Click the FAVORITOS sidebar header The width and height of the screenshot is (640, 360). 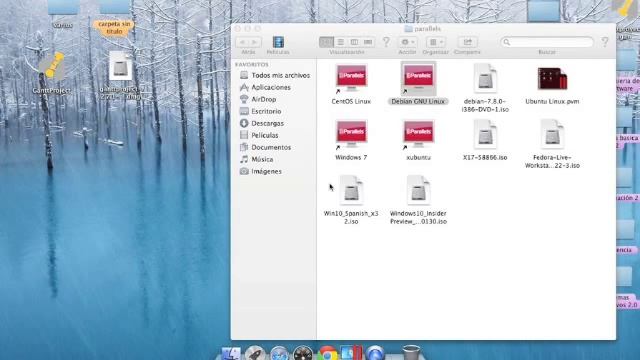(252, 64)
